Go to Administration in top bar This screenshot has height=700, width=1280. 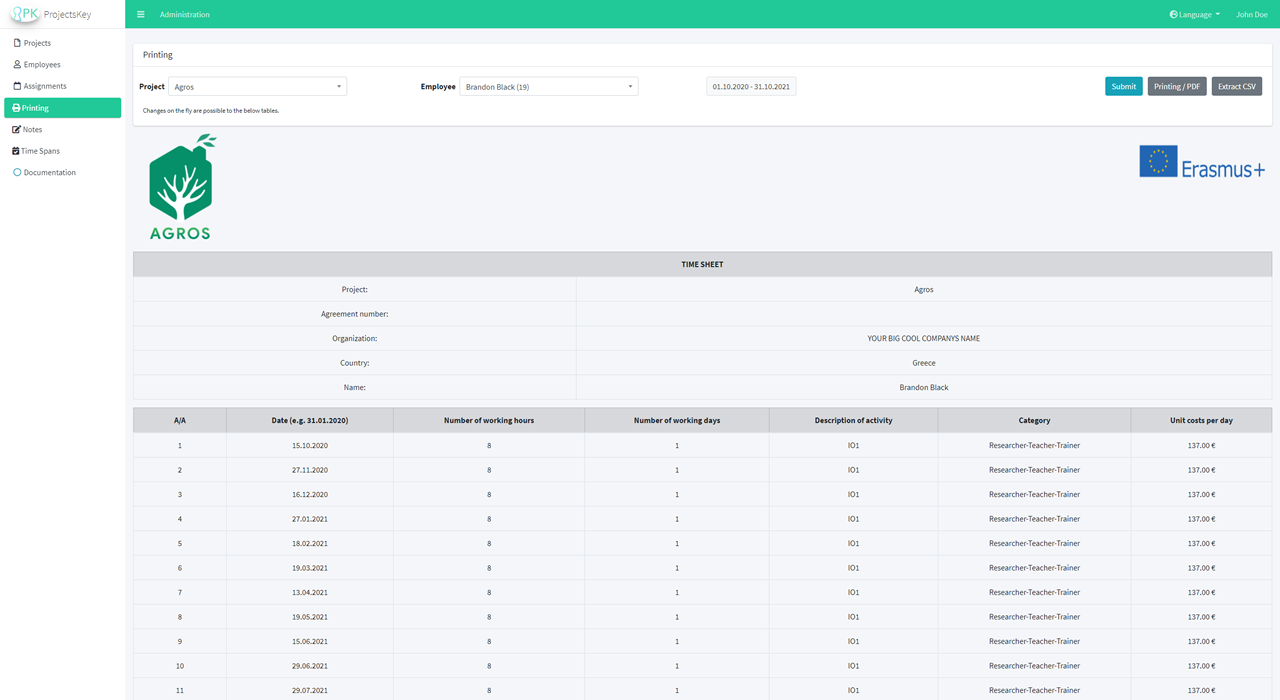click(185, 15)
